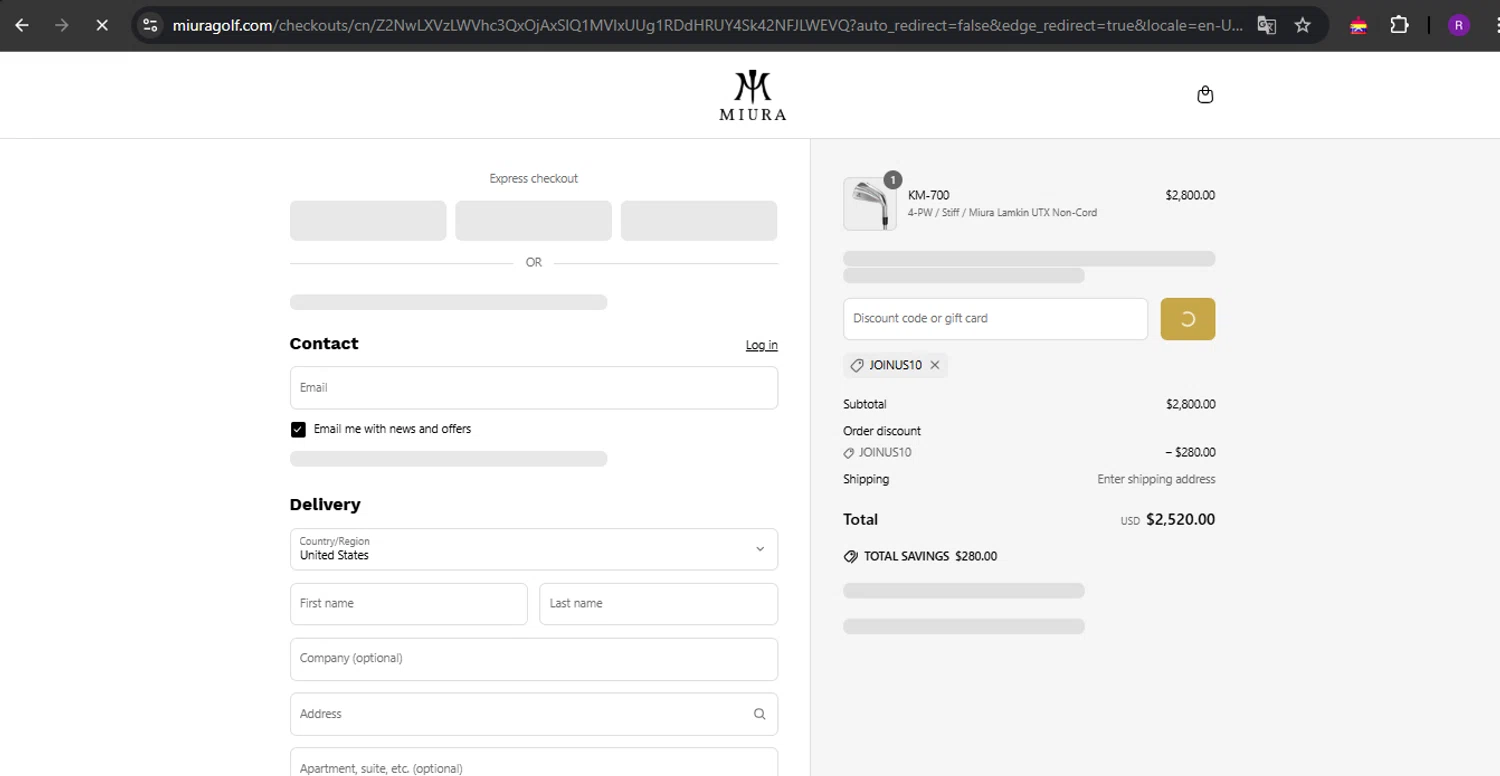
Task: Click the TOTAL SAVINGS $280.00 text
Action: tap(930, 556)
